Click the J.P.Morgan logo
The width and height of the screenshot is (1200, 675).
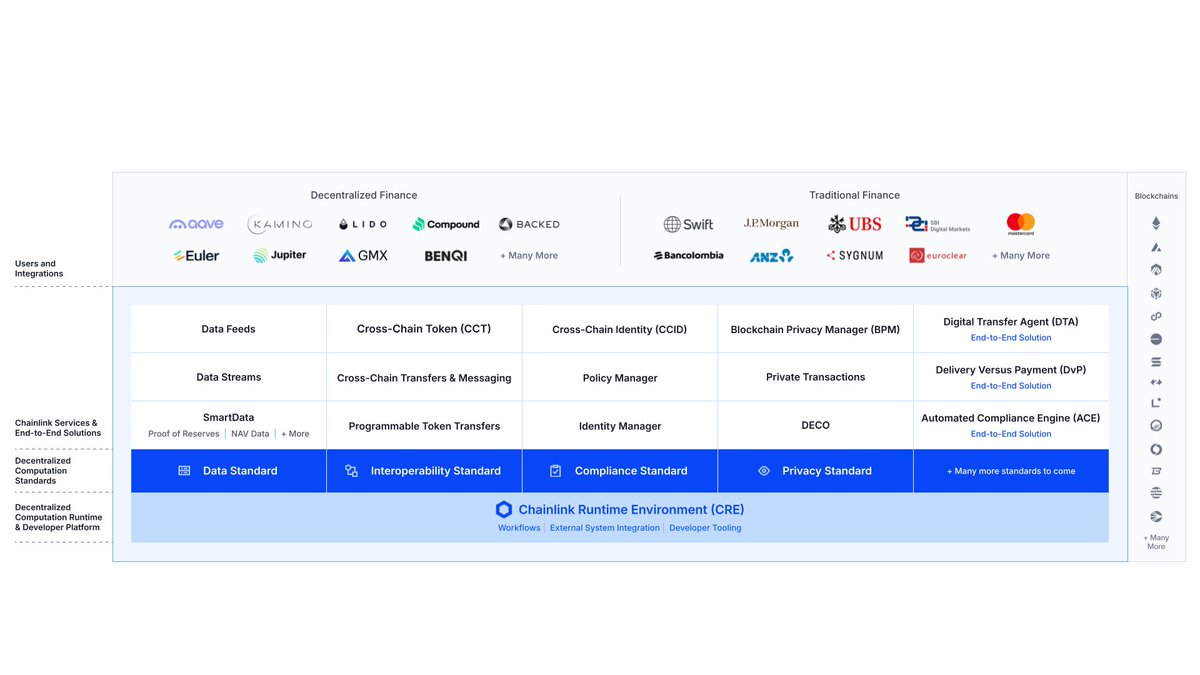[771, 223]
